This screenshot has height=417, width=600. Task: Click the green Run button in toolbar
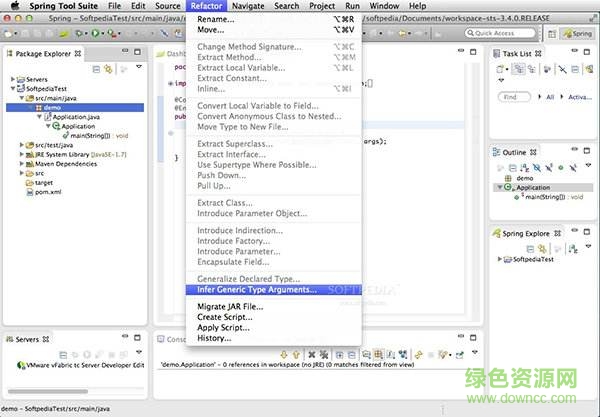tap(95, 34)
